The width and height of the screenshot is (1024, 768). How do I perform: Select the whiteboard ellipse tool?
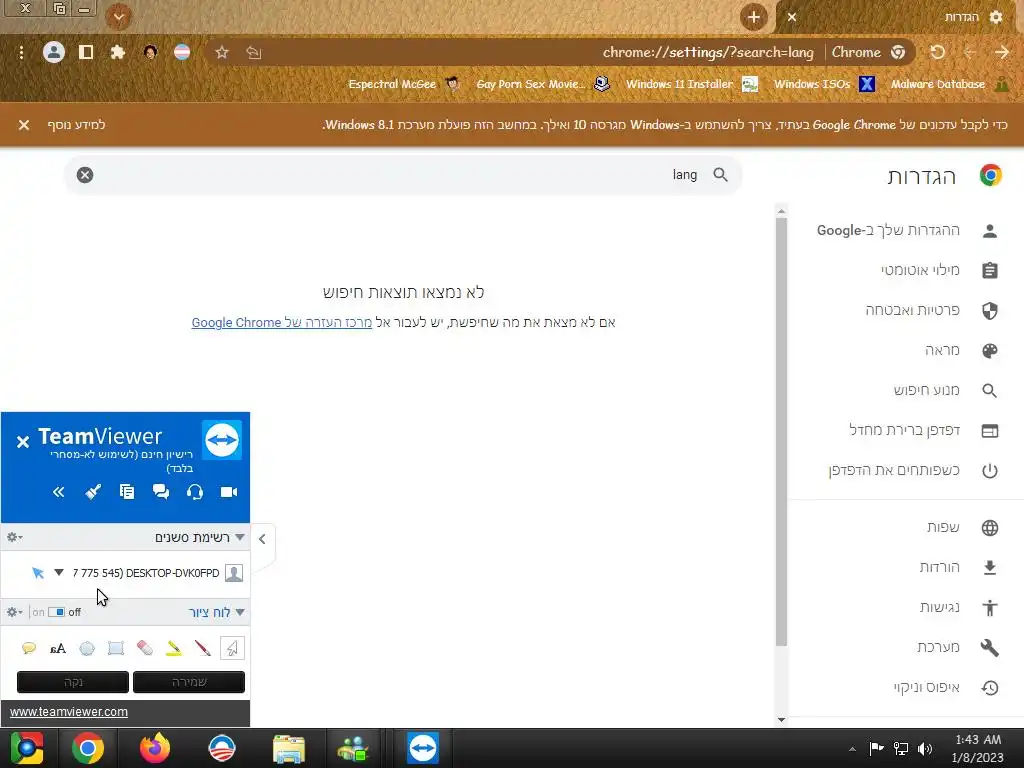(87, 648)
